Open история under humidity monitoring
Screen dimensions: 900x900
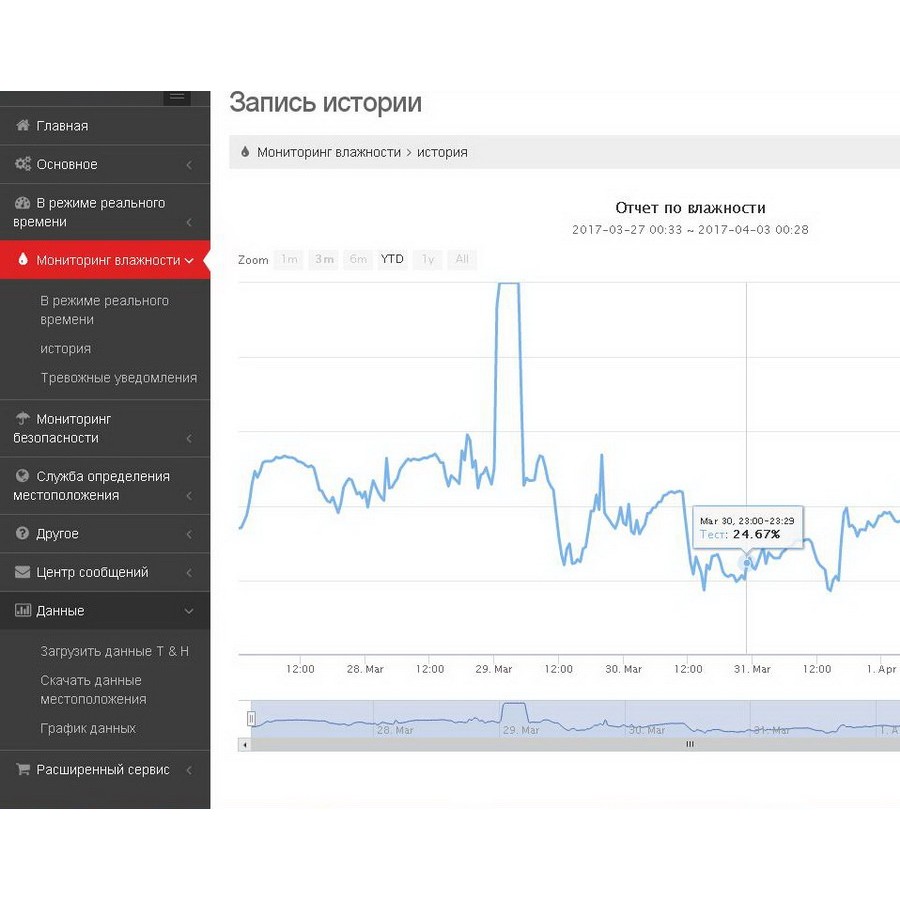click(66, 349)
